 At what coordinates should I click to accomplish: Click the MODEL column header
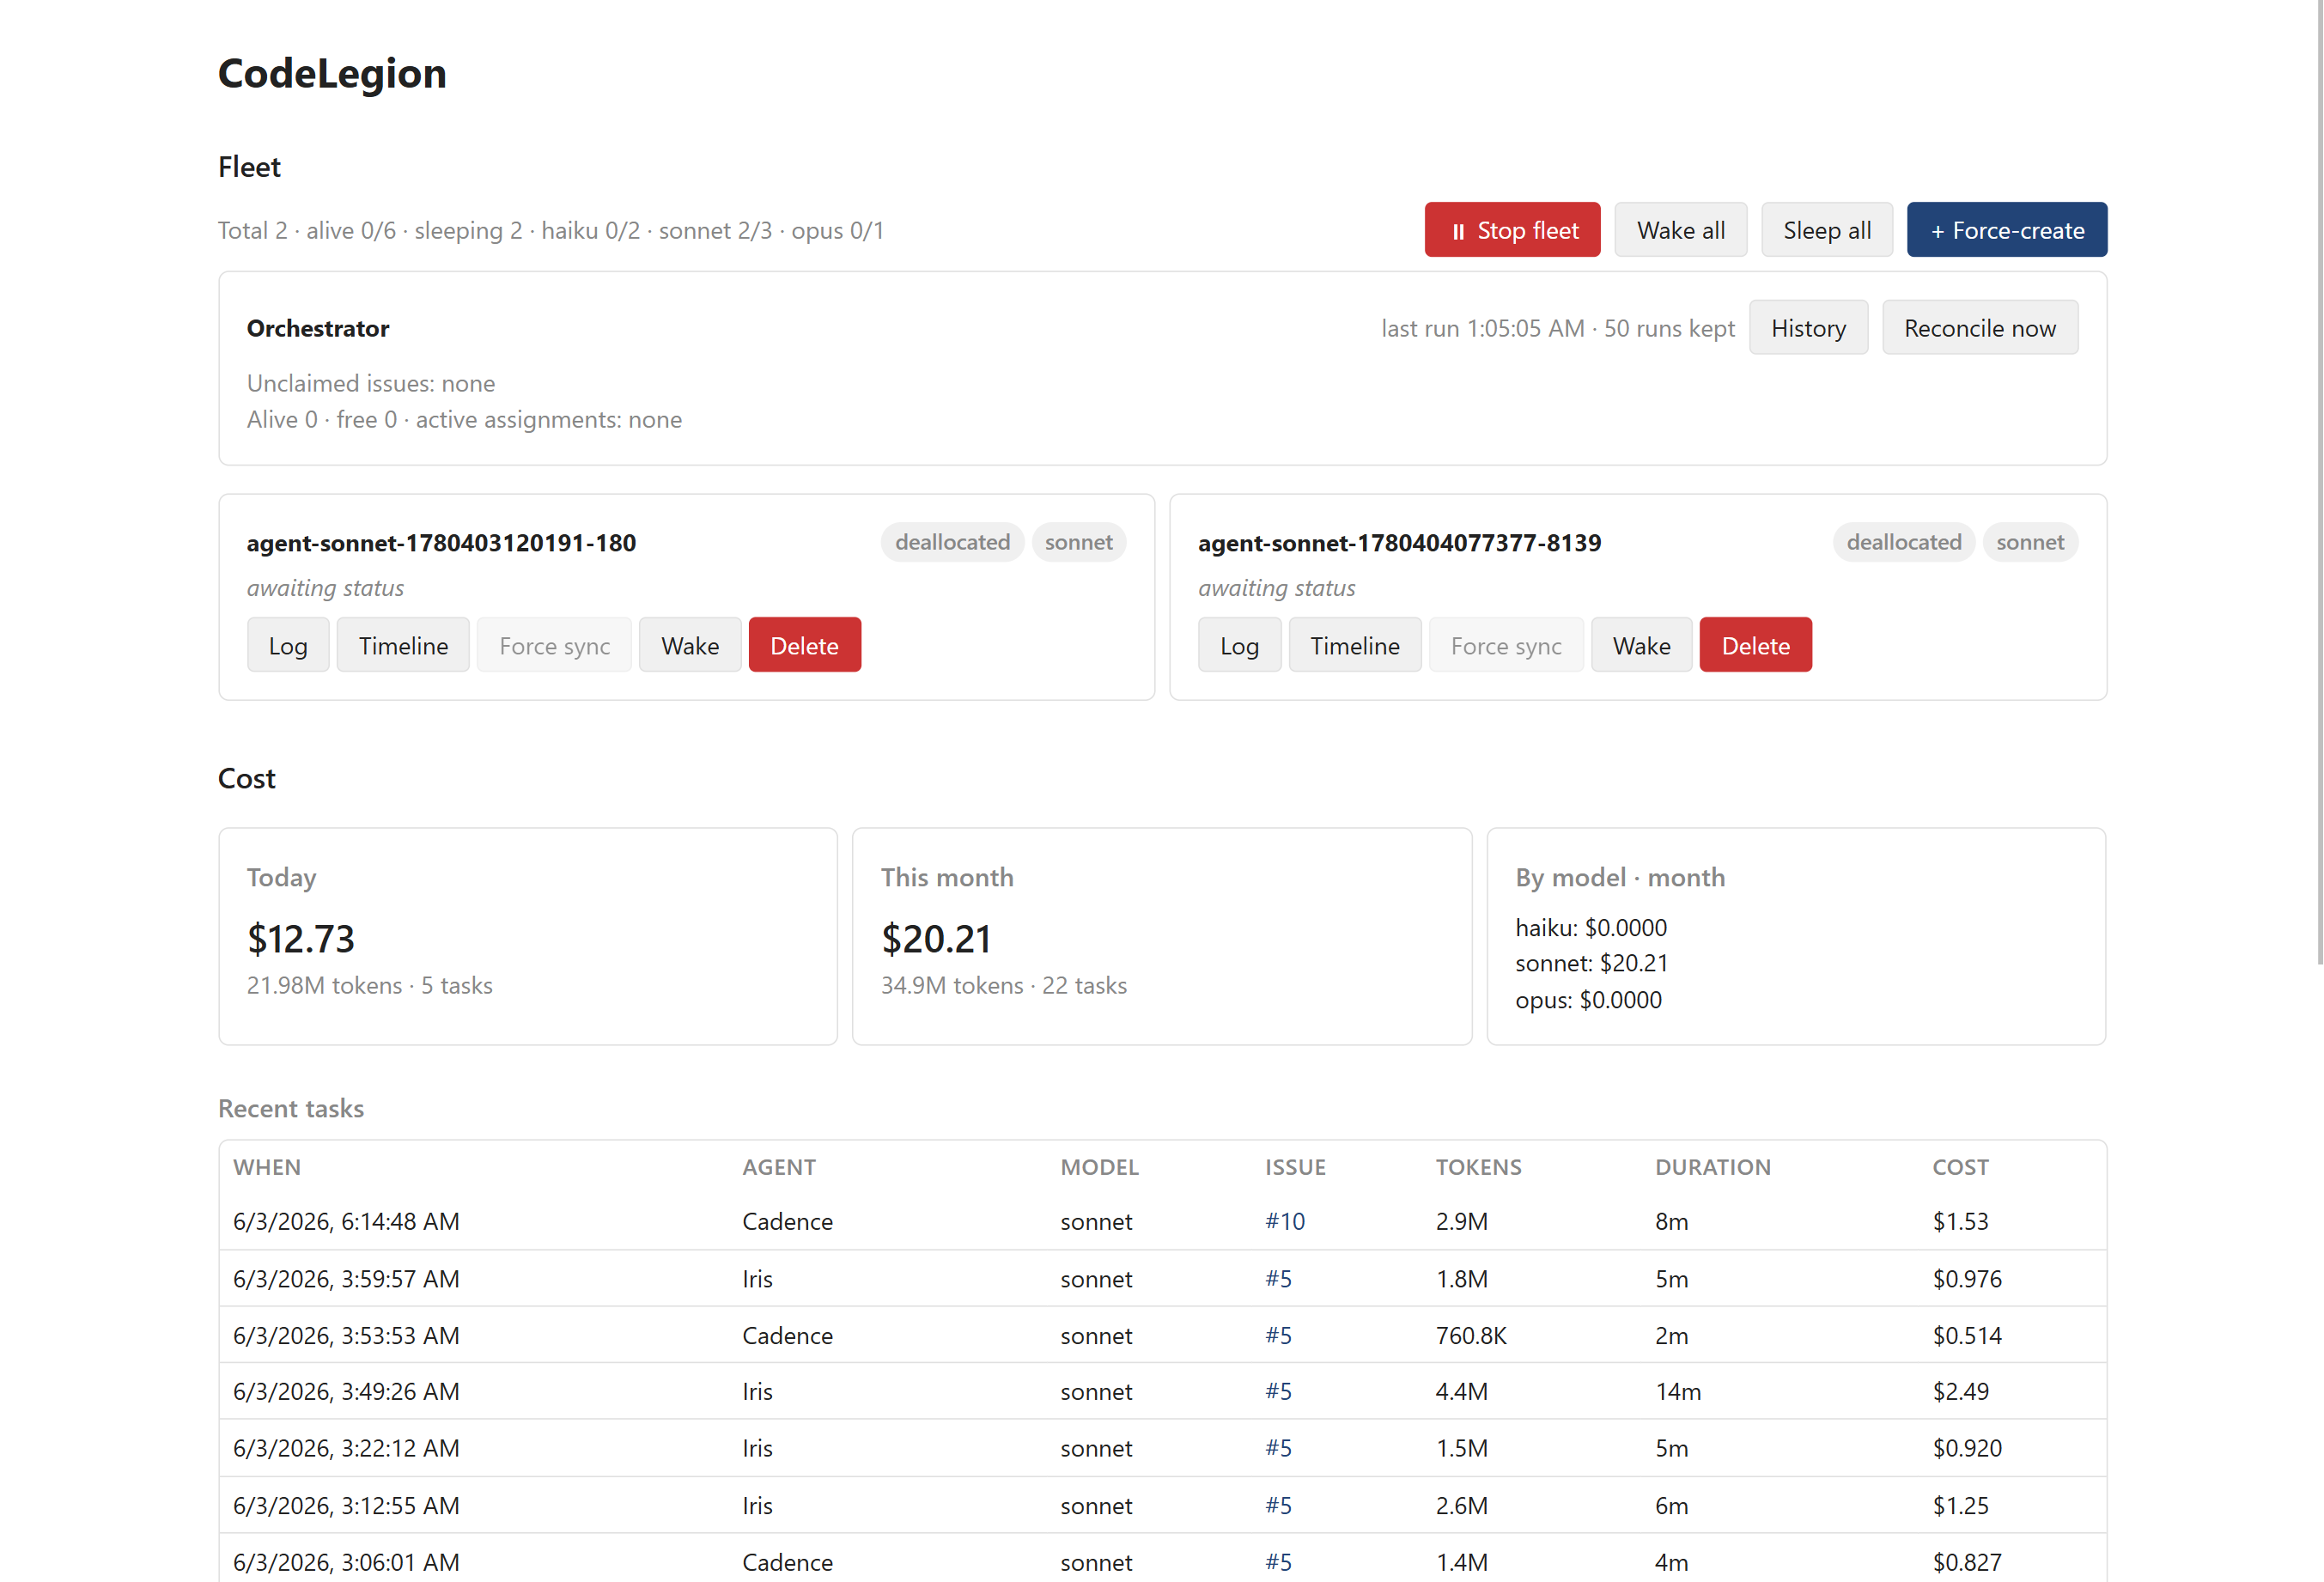tap(1099, 1167)
